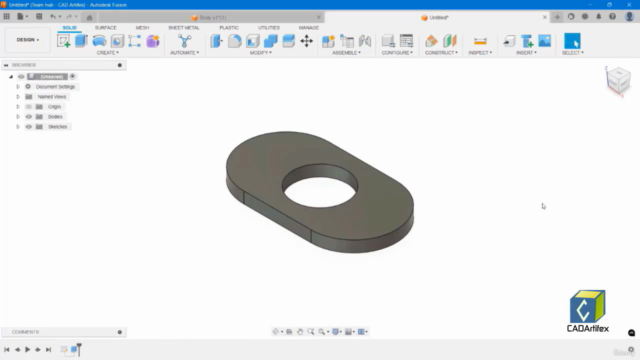
Task: Activate the root component radio button
Action: tap(72, 76)
